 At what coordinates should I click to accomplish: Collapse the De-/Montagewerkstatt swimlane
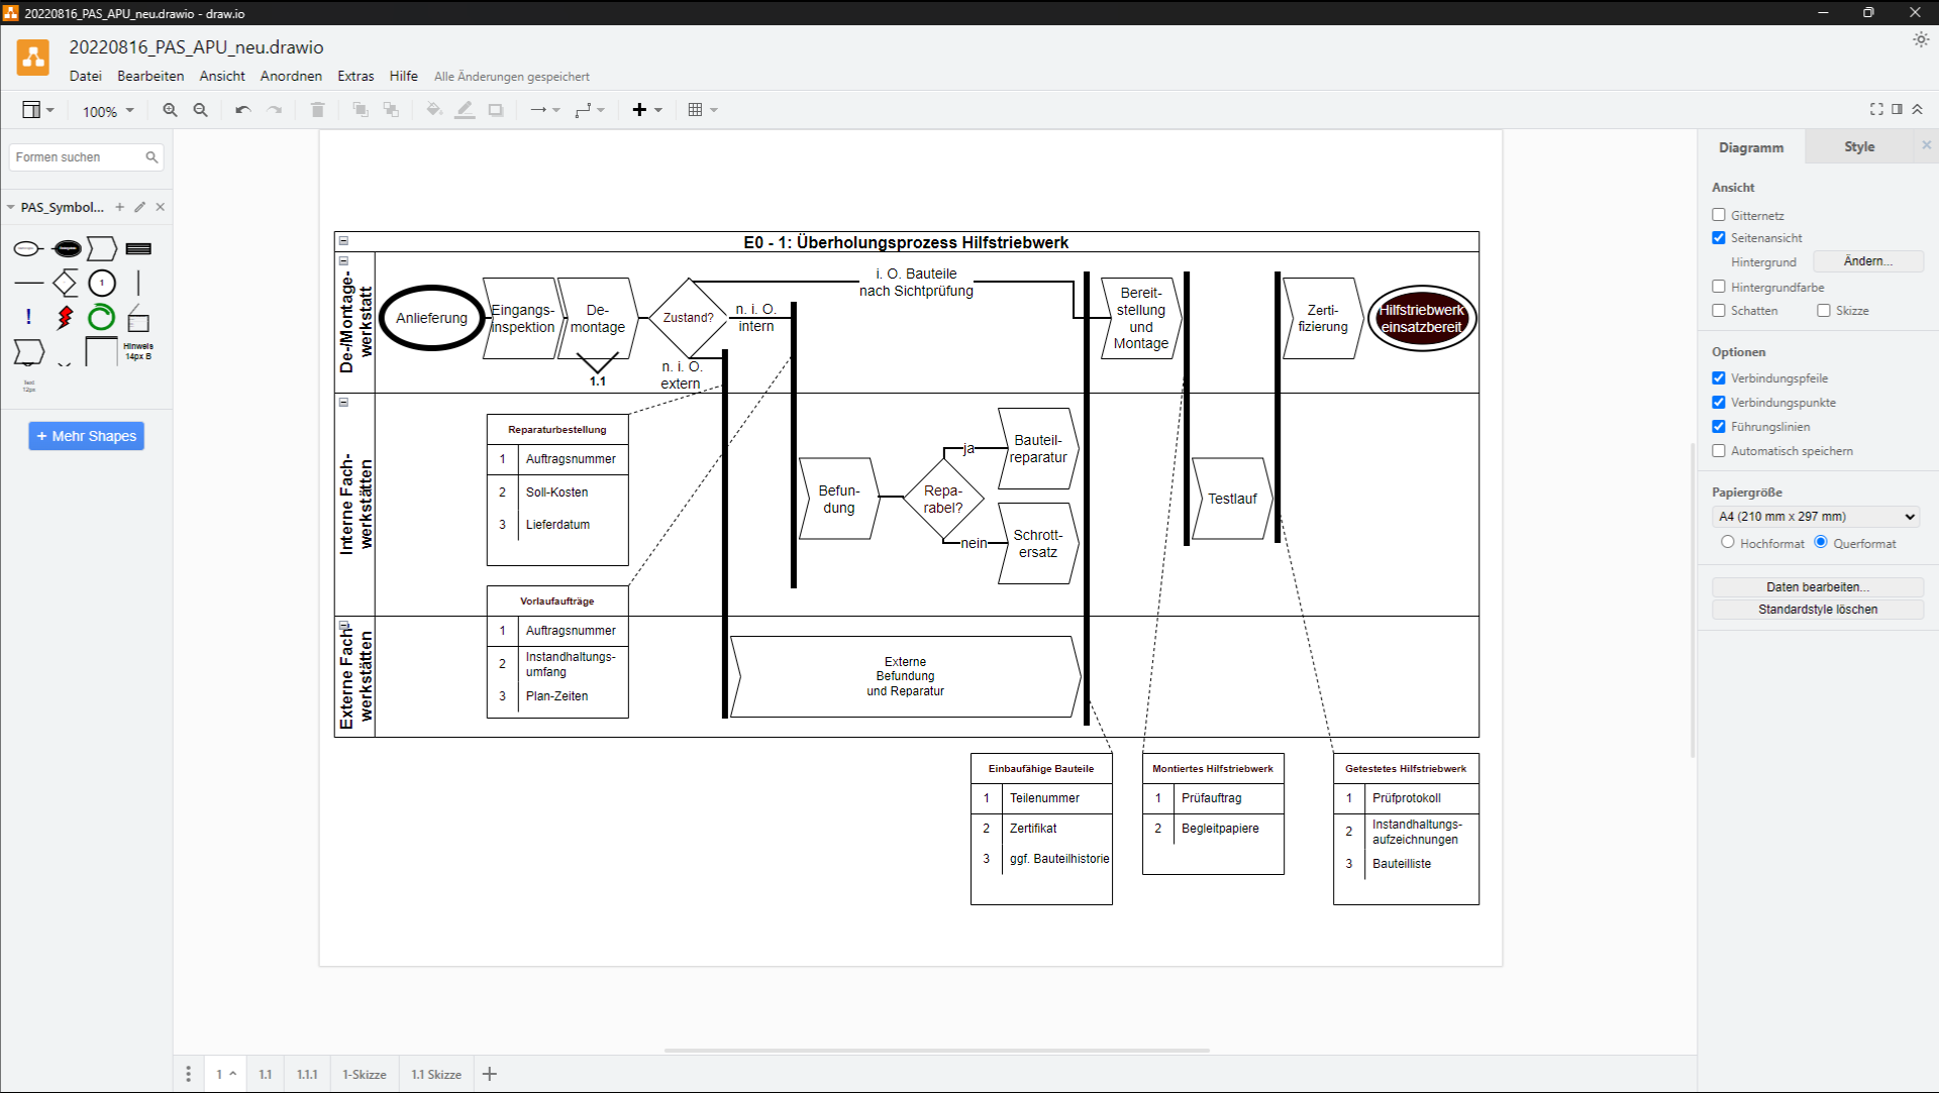tap(344, 261)
